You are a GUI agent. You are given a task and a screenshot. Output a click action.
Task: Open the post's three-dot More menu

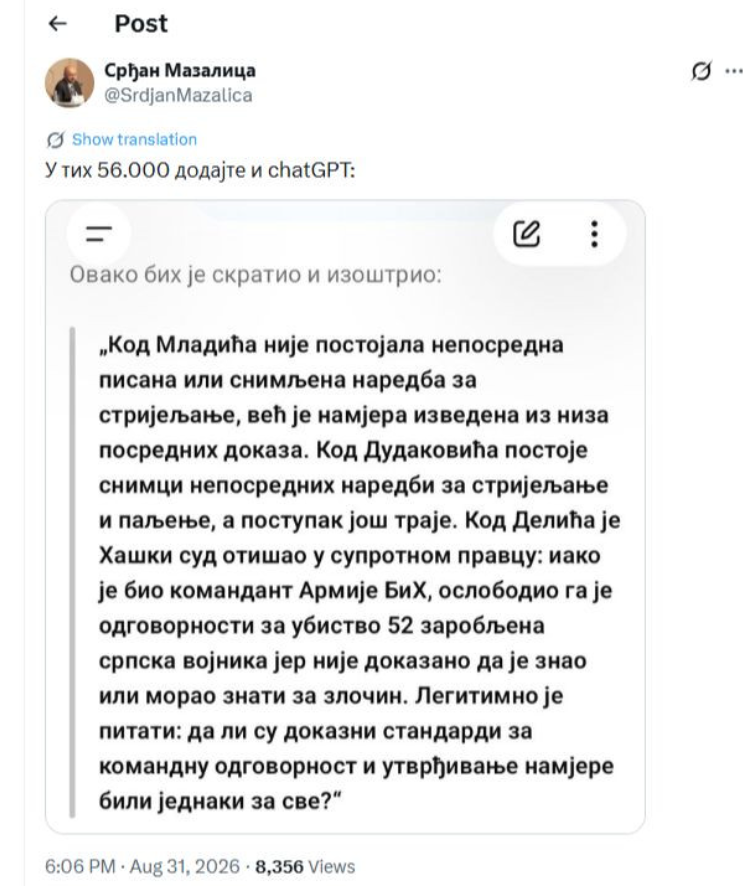click(734, 71)
